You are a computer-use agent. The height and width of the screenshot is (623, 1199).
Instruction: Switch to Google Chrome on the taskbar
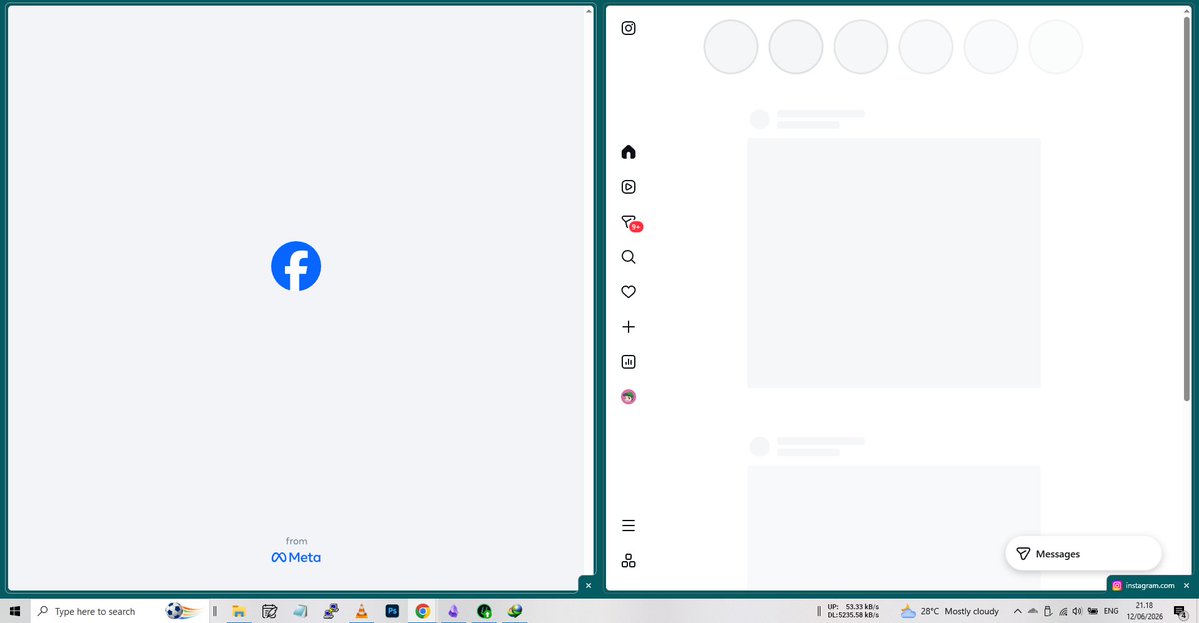(422, 611)
